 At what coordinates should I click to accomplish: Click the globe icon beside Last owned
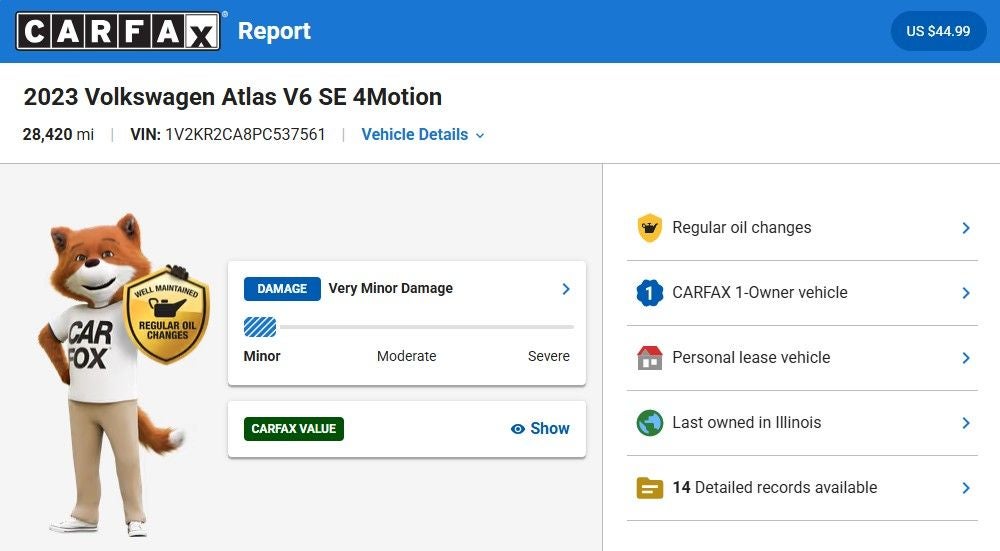(x=650, y=423)
